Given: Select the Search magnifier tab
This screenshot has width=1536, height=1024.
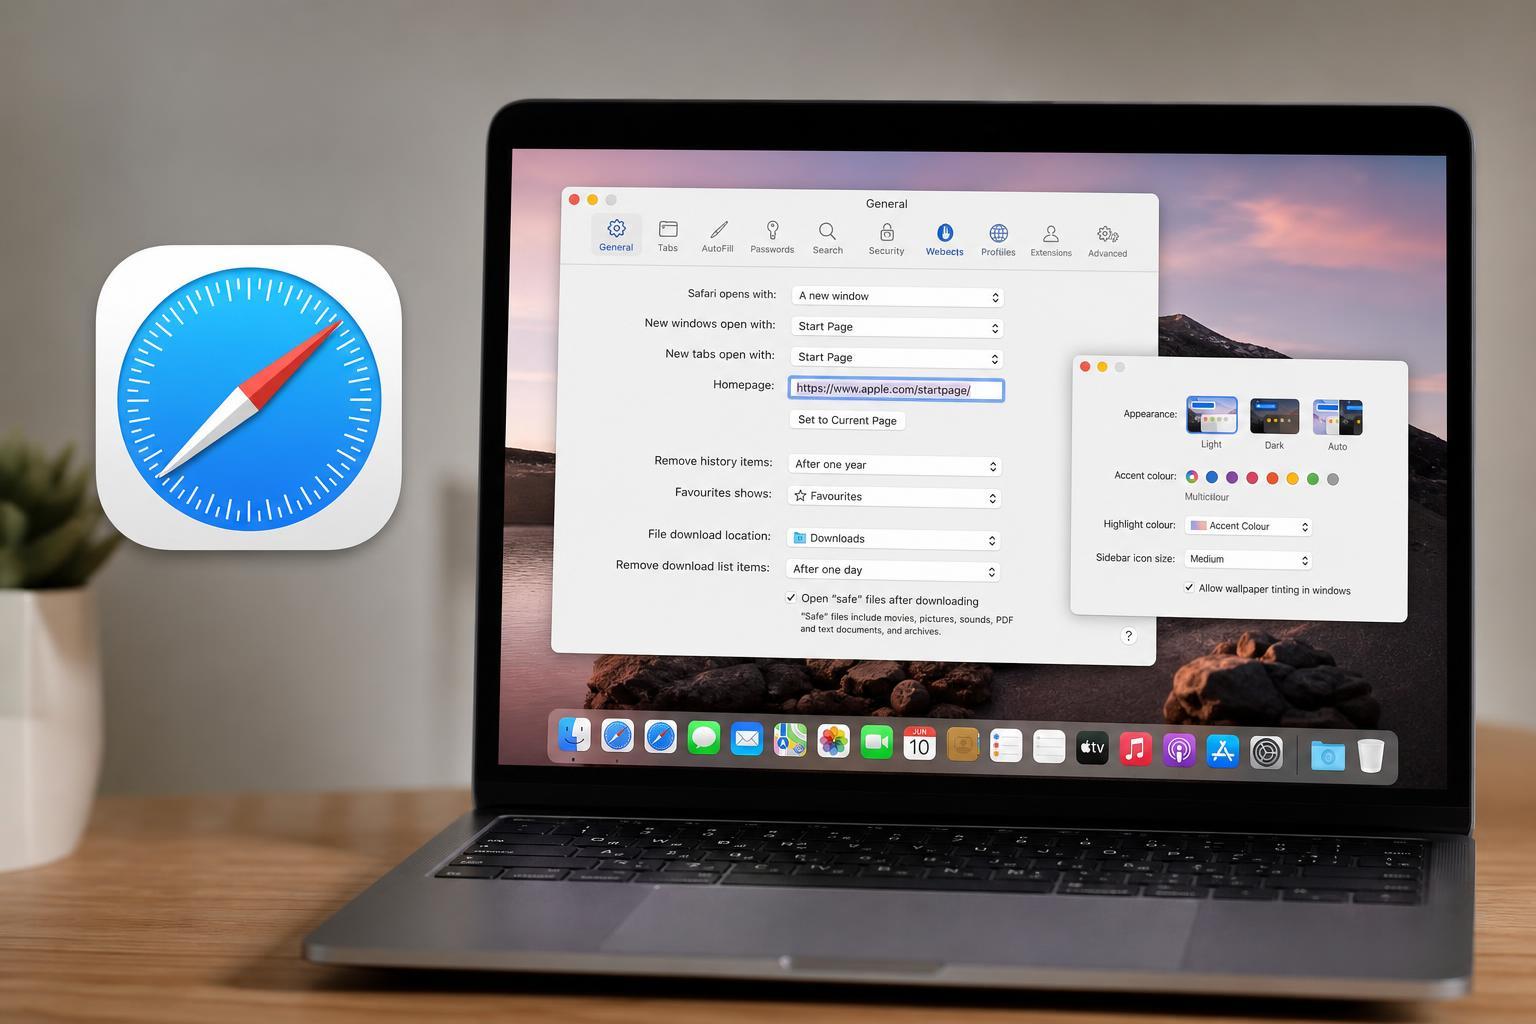Looking at the screenshot, I should tap(827, 238).
